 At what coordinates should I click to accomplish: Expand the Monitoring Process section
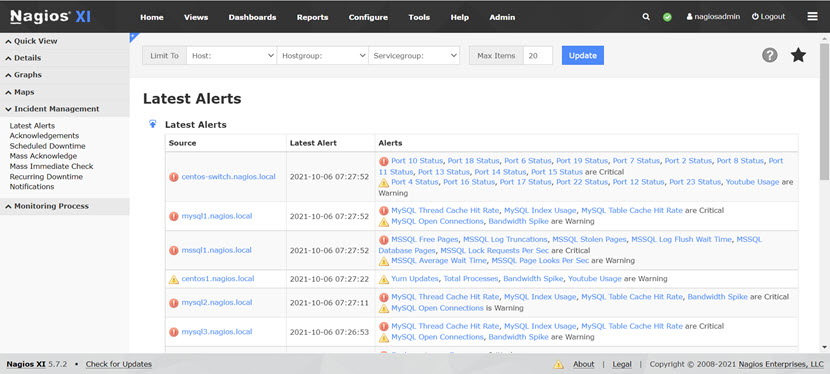click(x=65, y=206)
